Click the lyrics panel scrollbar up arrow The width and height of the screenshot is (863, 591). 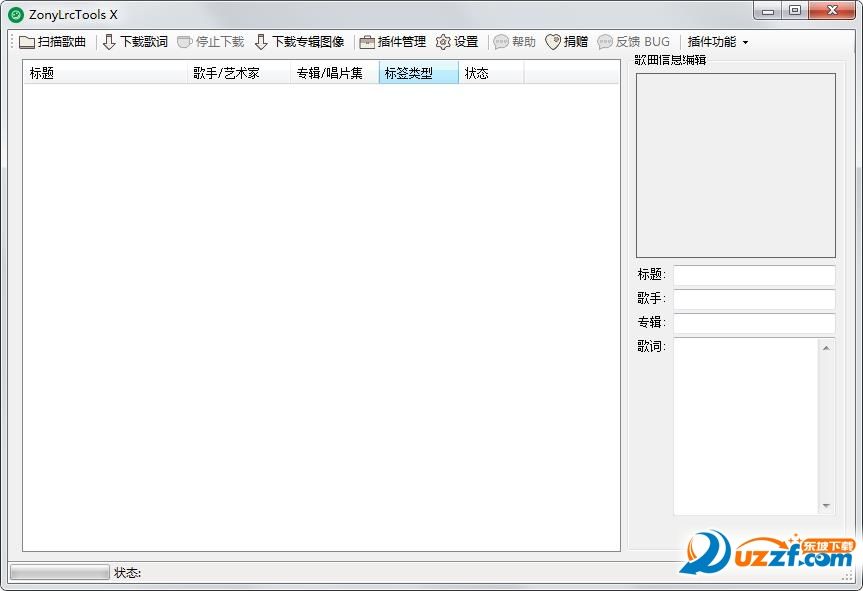[826, 347]
